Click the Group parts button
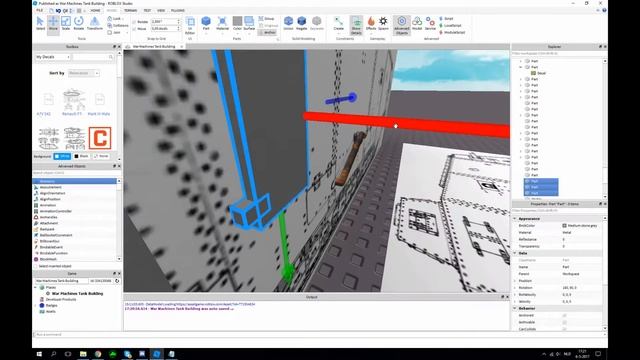640x360 pixels. 267,19
